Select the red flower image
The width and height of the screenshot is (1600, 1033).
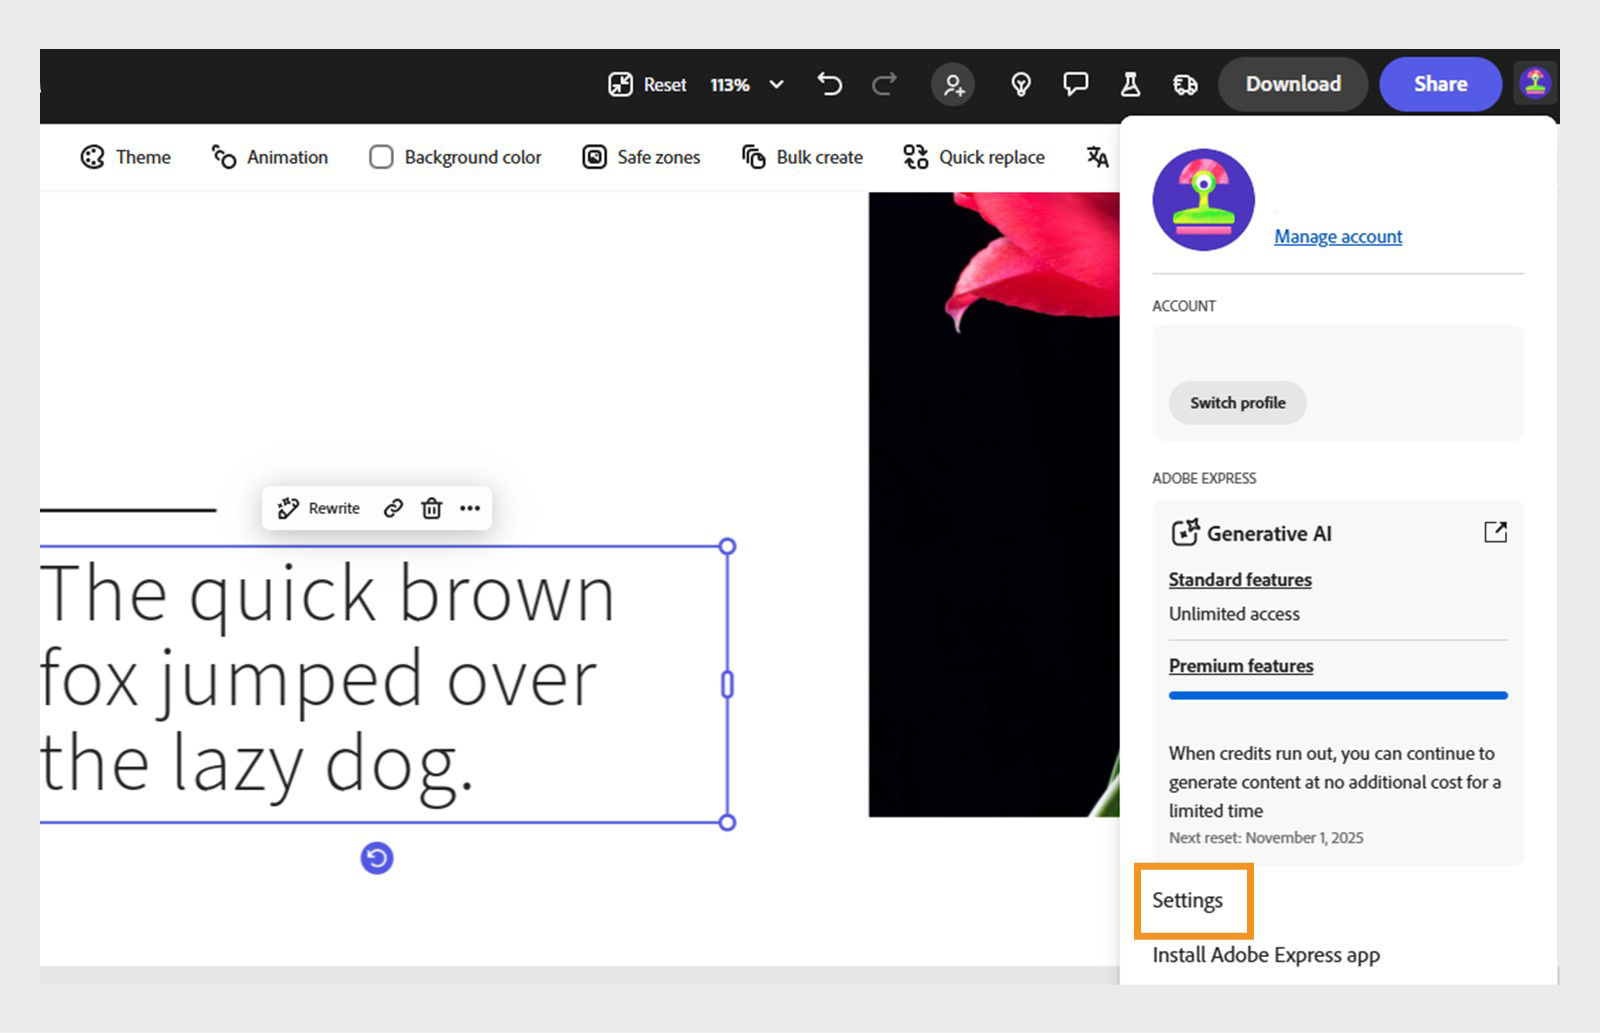(x=994, y=504)
